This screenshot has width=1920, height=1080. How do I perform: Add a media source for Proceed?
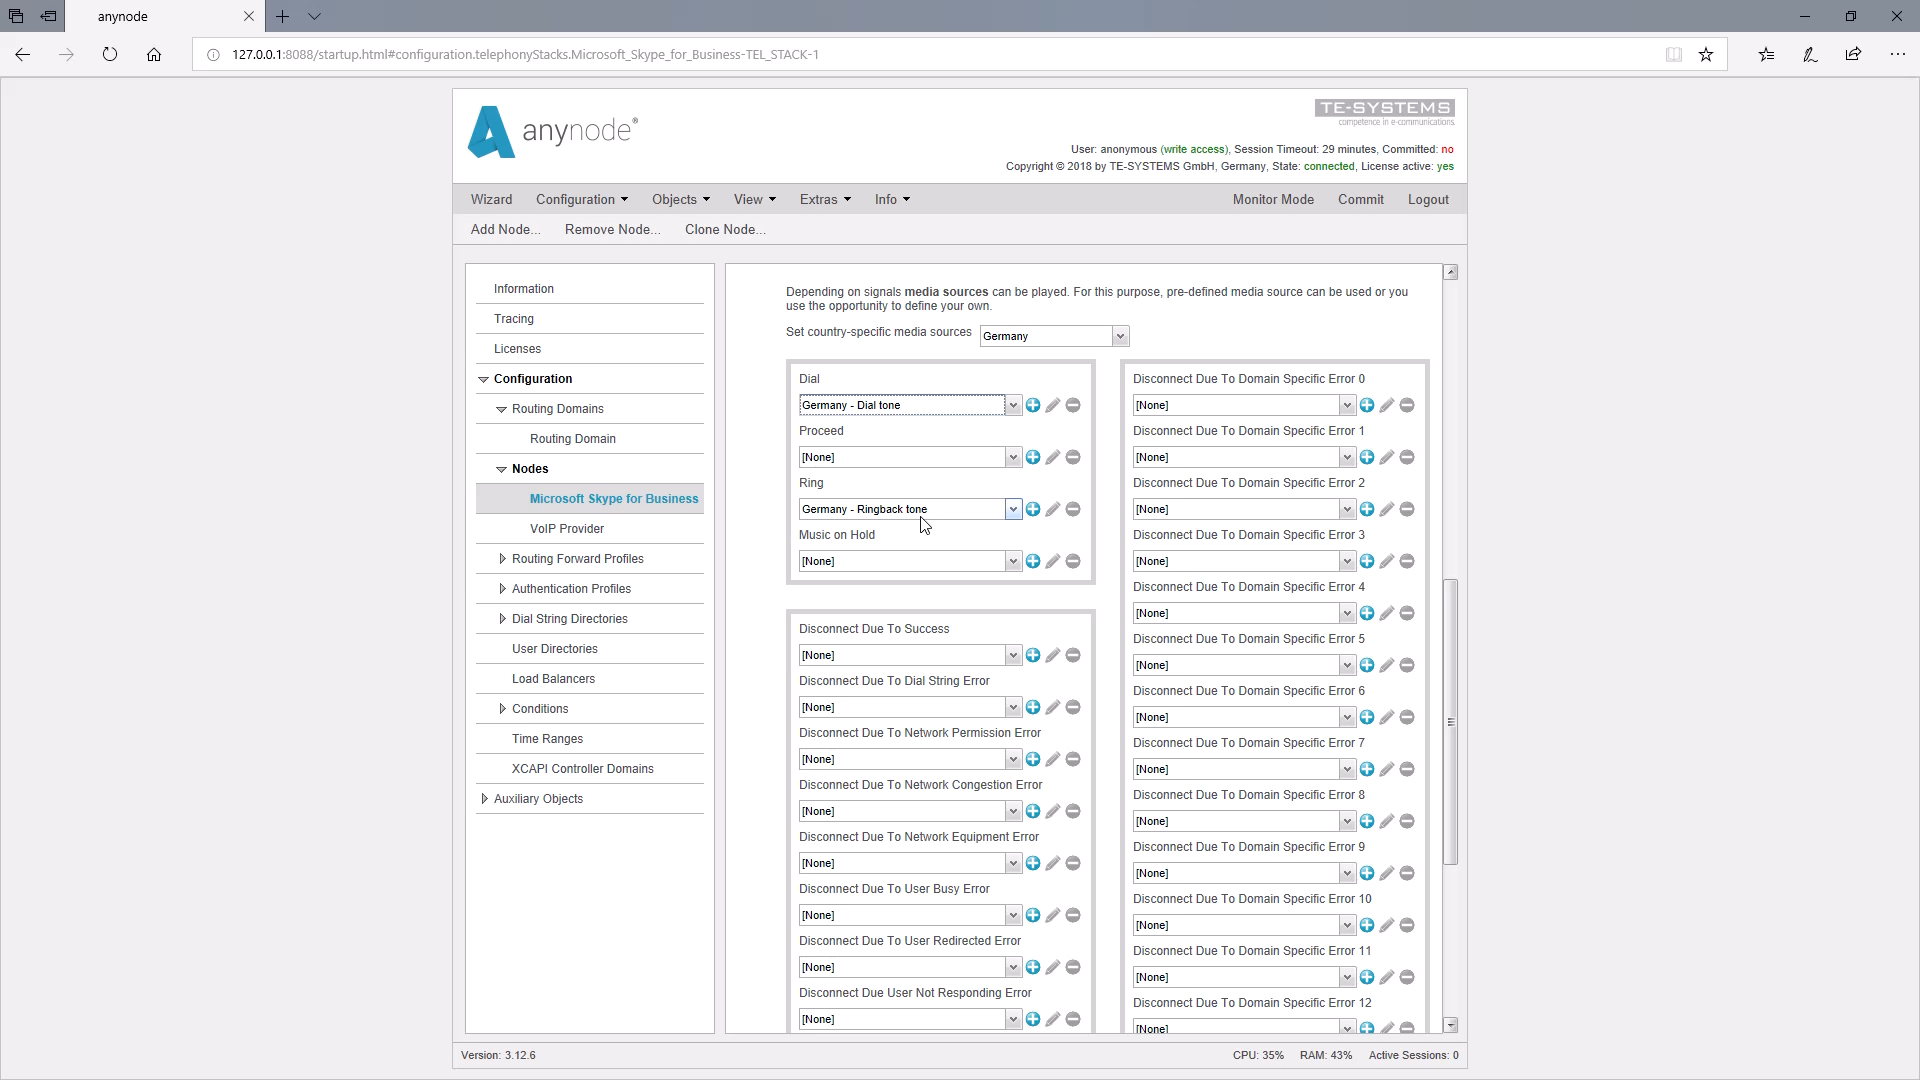[1033, 457]
